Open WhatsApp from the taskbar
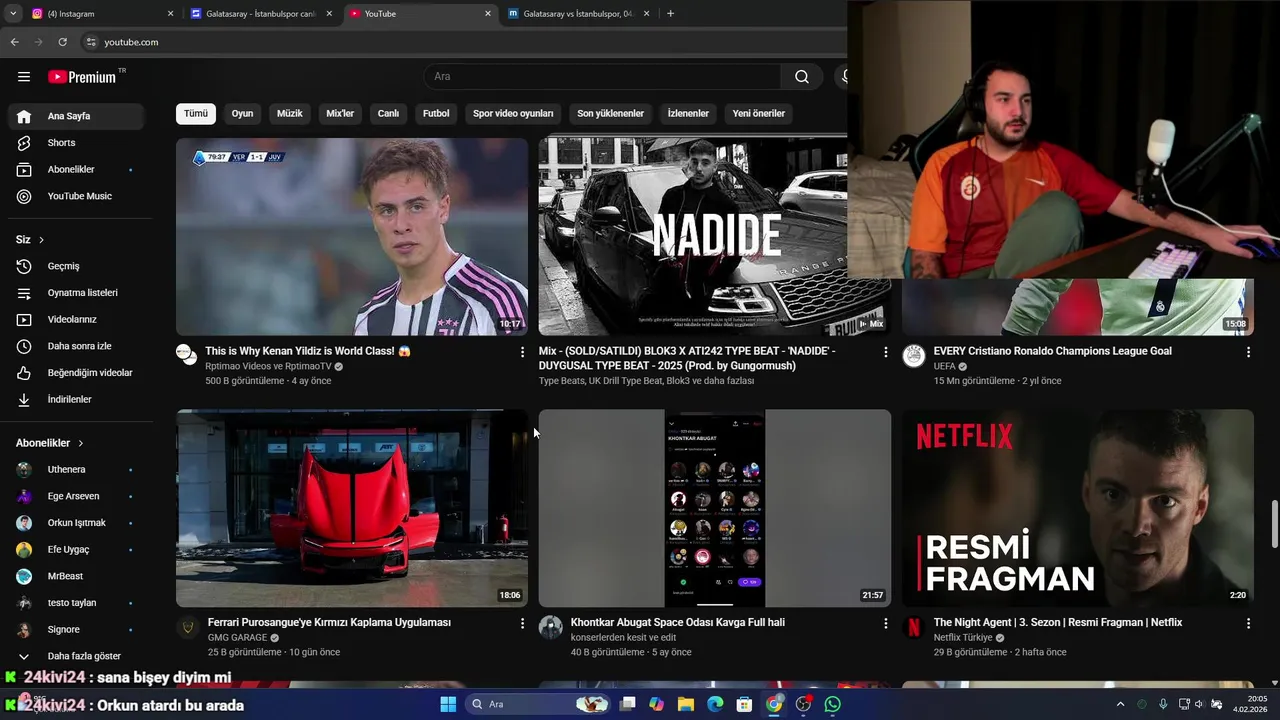 click(833, 704)
